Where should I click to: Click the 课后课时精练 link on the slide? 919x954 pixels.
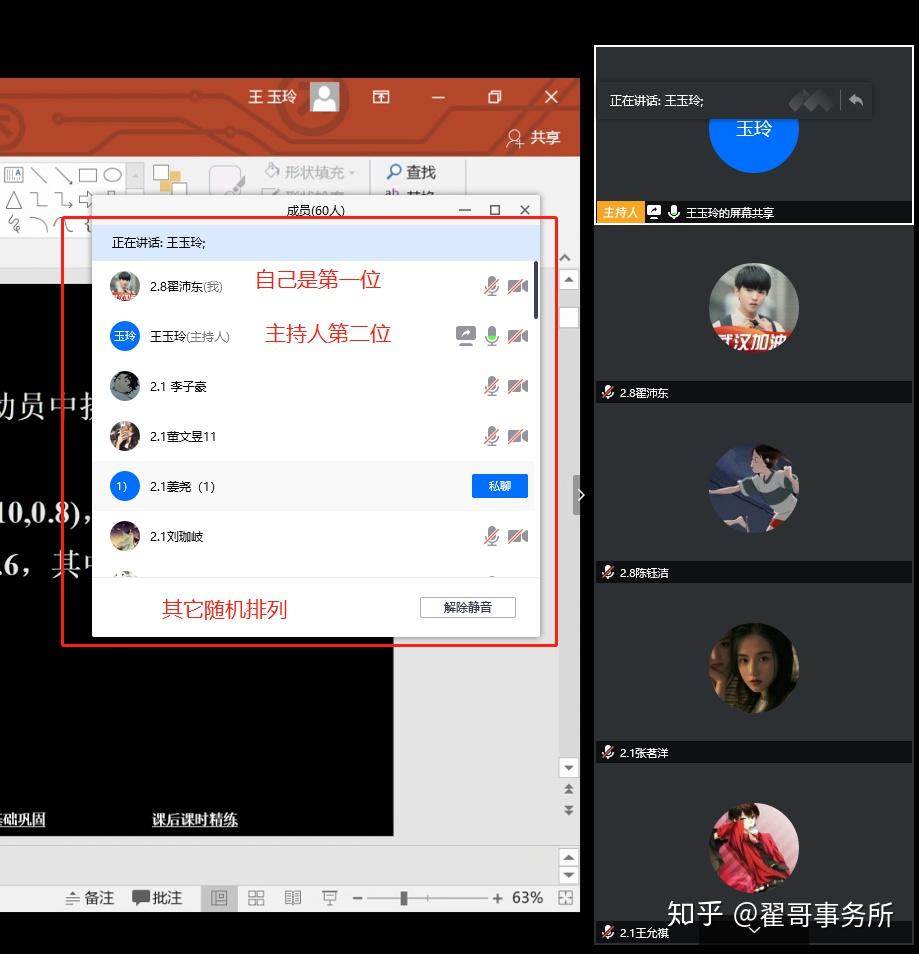[x=194, y=819]
